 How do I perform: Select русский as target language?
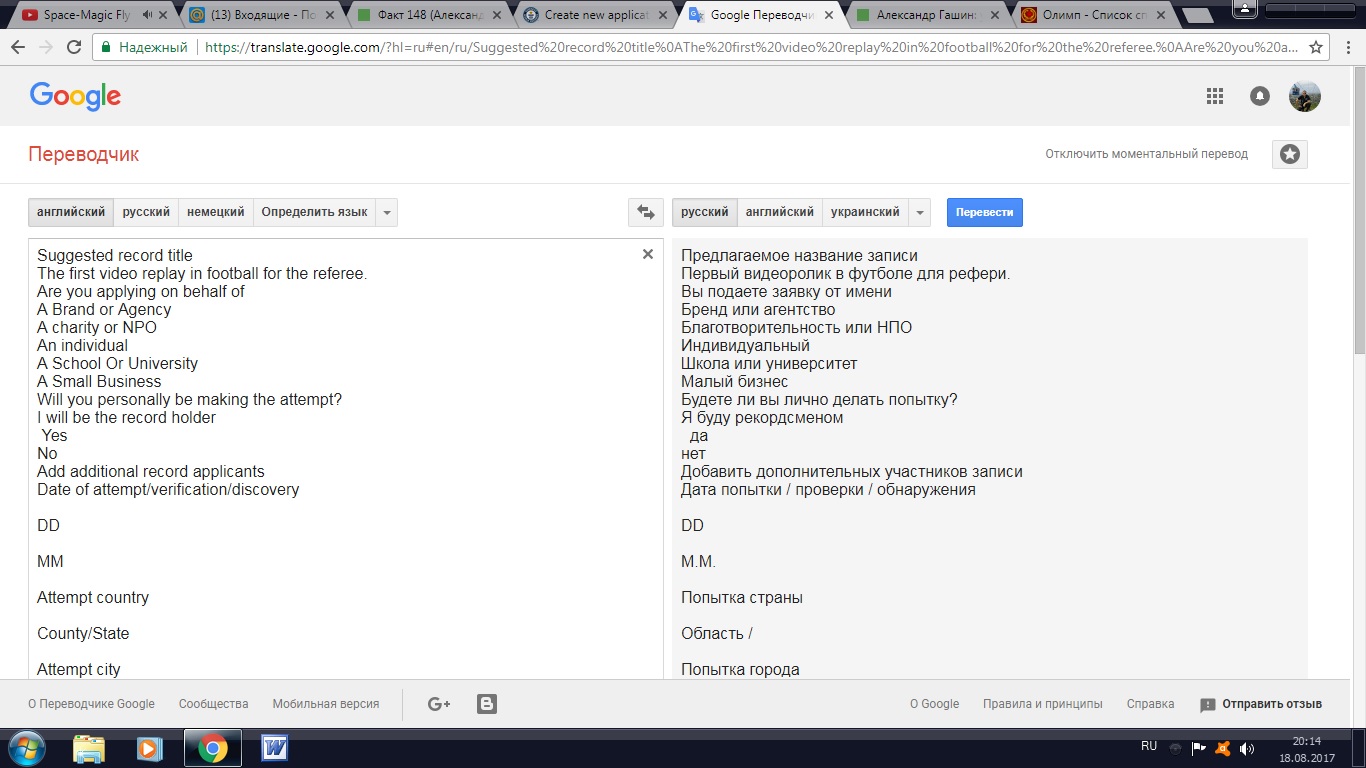[x=705, y=212]
